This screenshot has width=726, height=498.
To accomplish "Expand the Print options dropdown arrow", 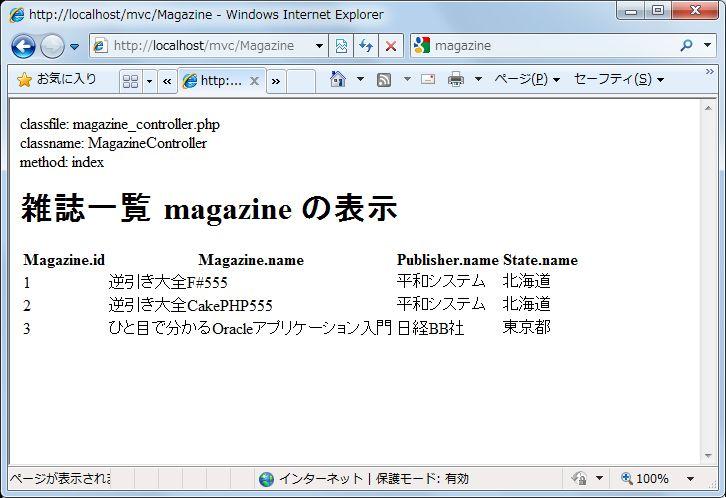I will click(x=478, y=80).
